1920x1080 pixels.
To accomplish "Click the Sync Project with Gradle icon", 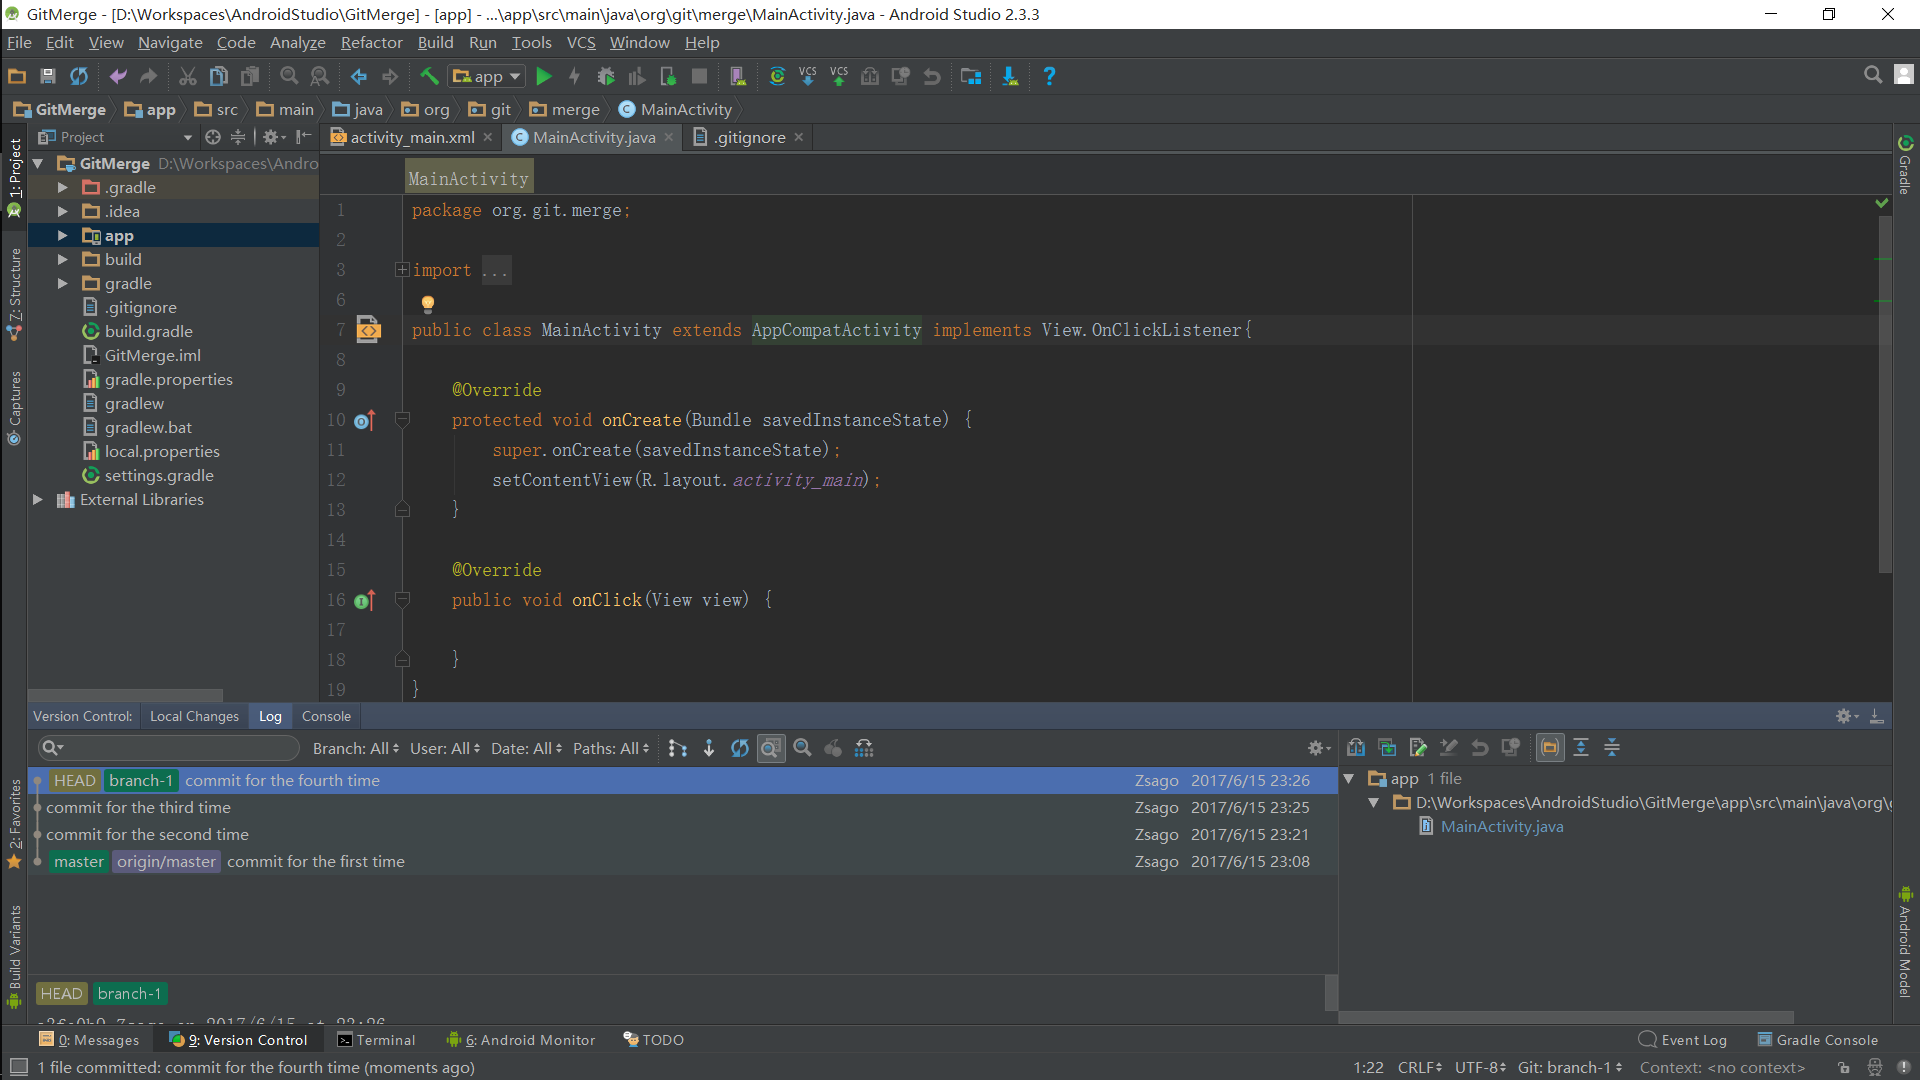I will tap(777, 76).
